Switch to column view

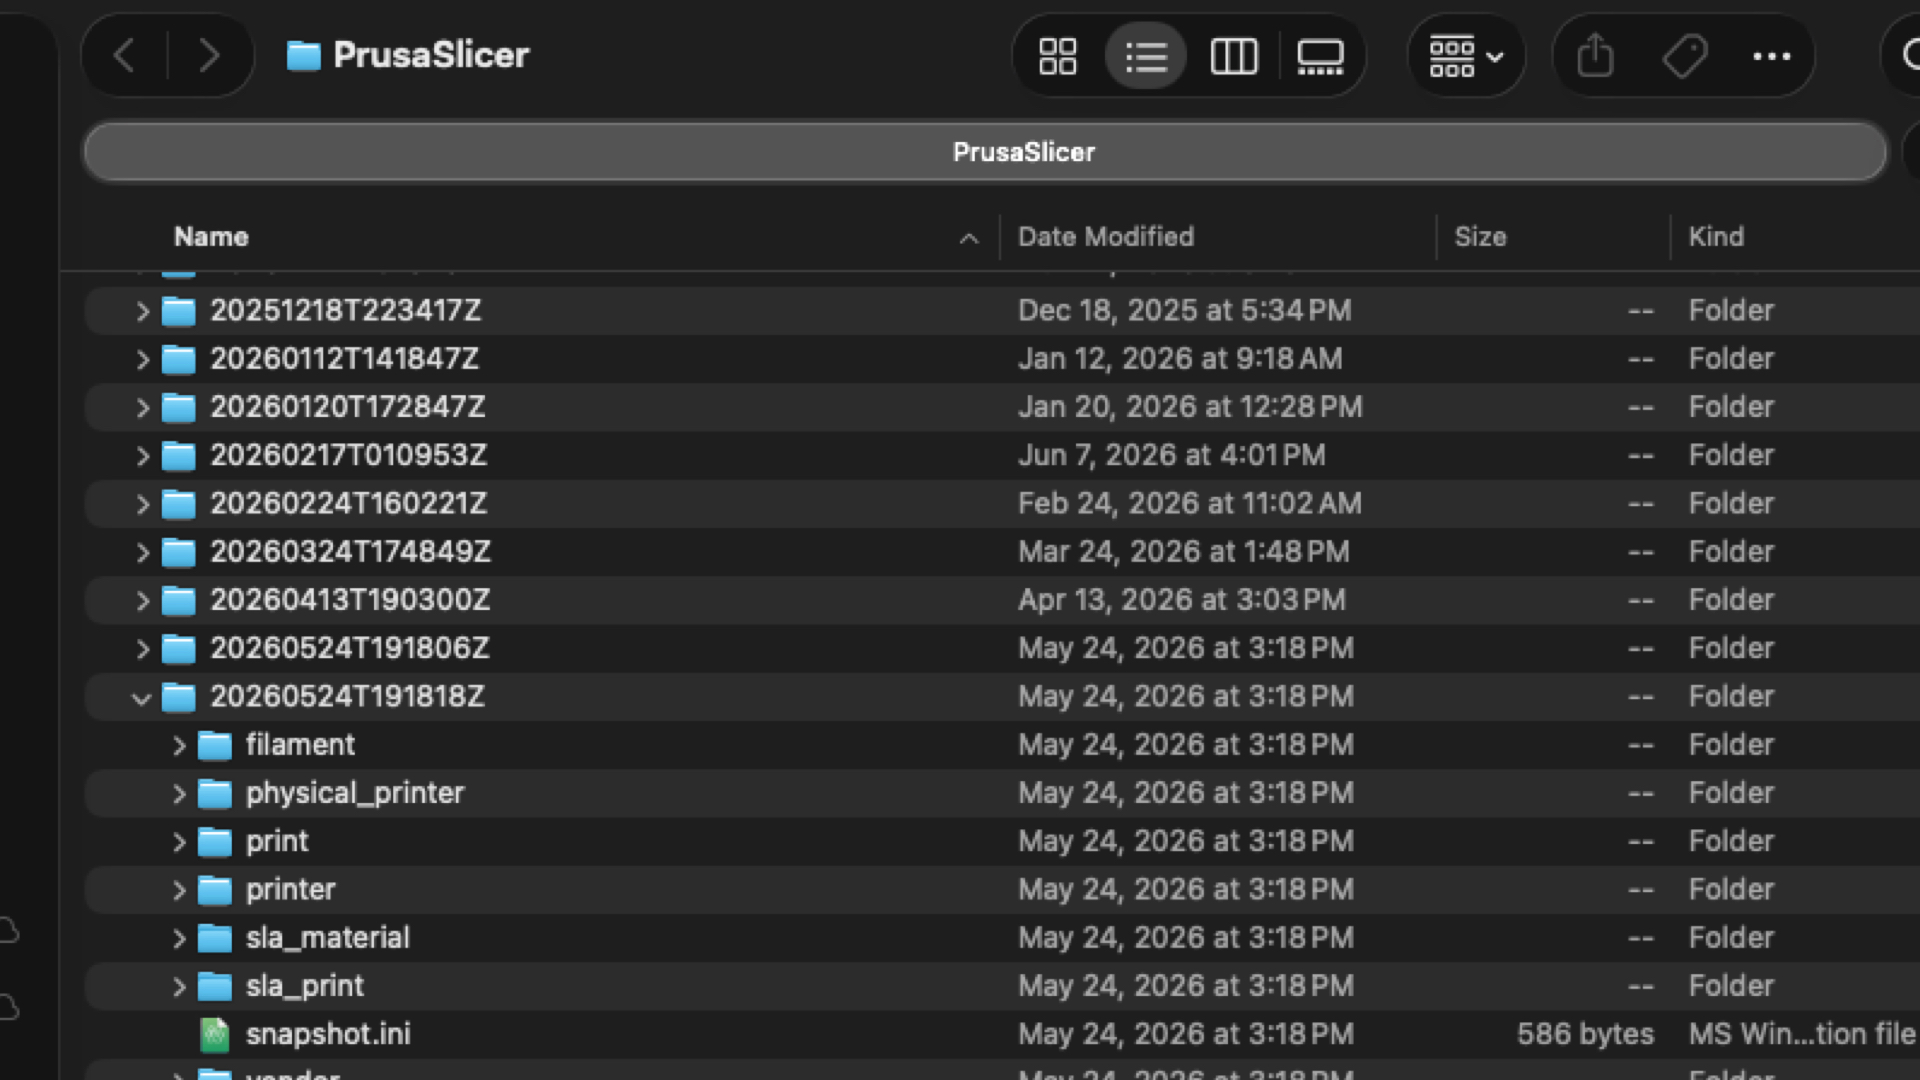point(1234,56)
